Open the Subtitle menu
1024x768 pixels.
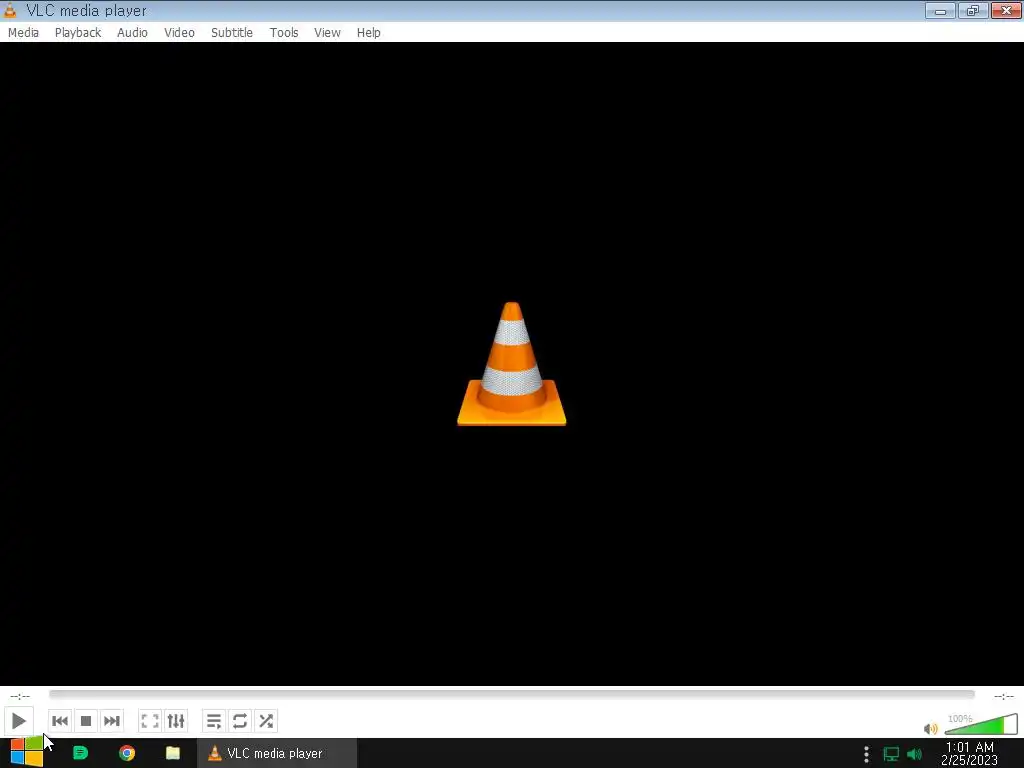tap(232, 33)
